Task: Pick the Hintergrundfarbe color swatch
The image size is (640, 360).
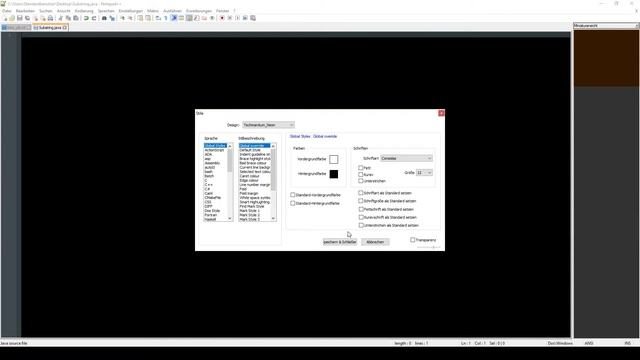Action: [x=333, y=174]
